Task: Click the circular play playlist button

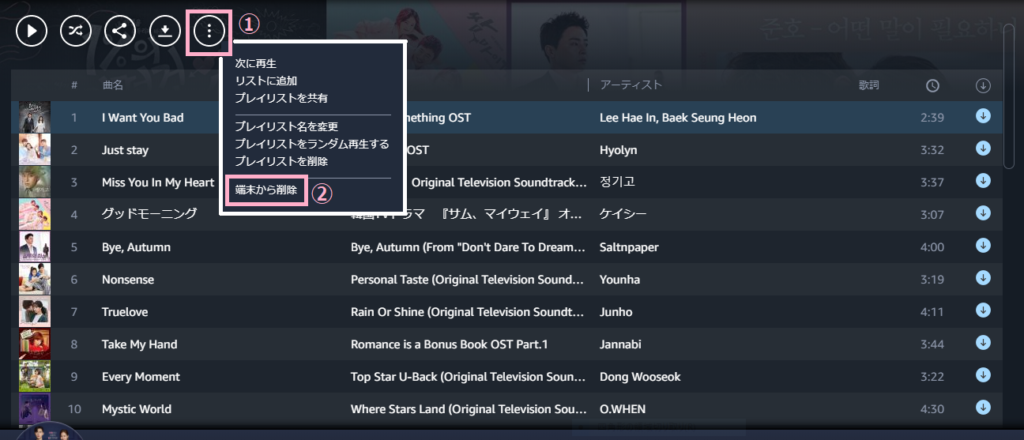Action: coord(32,31)
